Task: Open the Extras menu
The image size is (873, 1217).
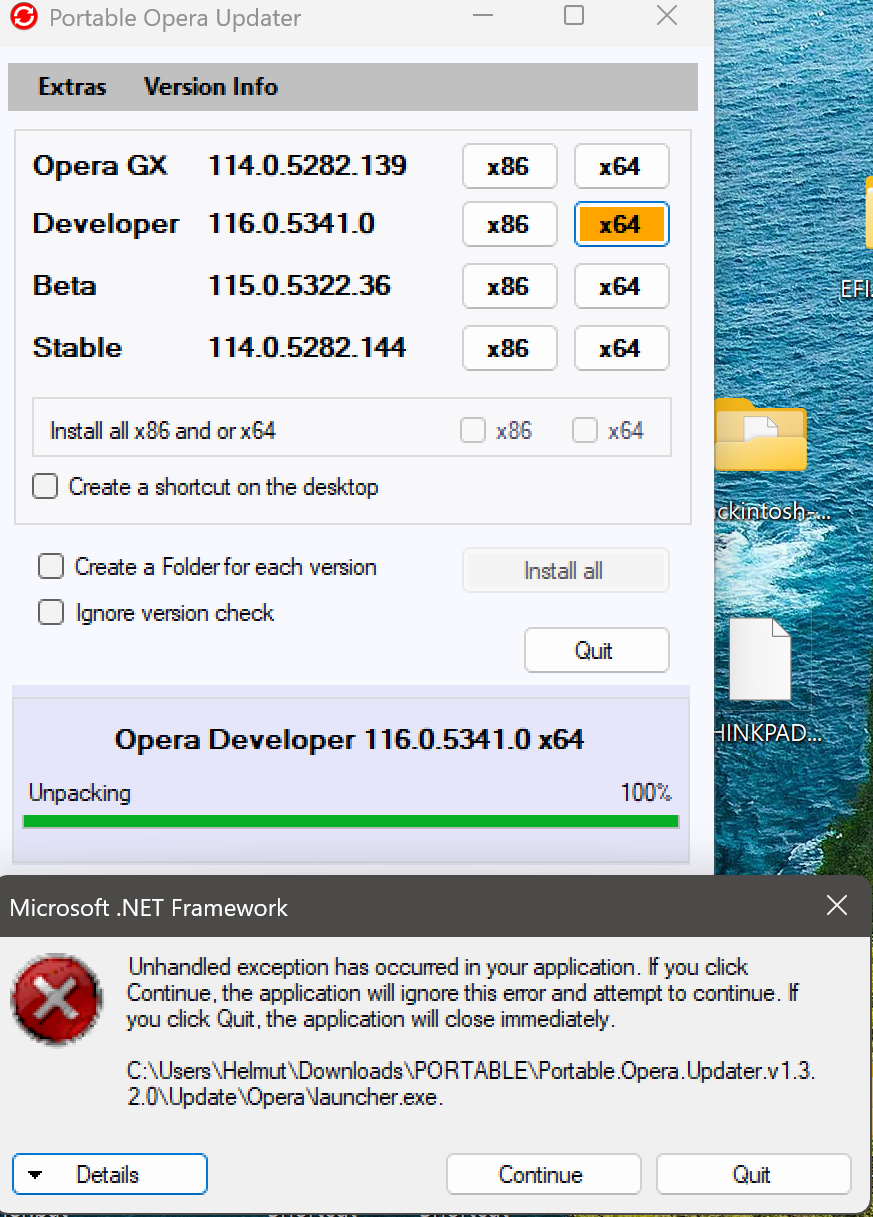Action: click(72, 87)
